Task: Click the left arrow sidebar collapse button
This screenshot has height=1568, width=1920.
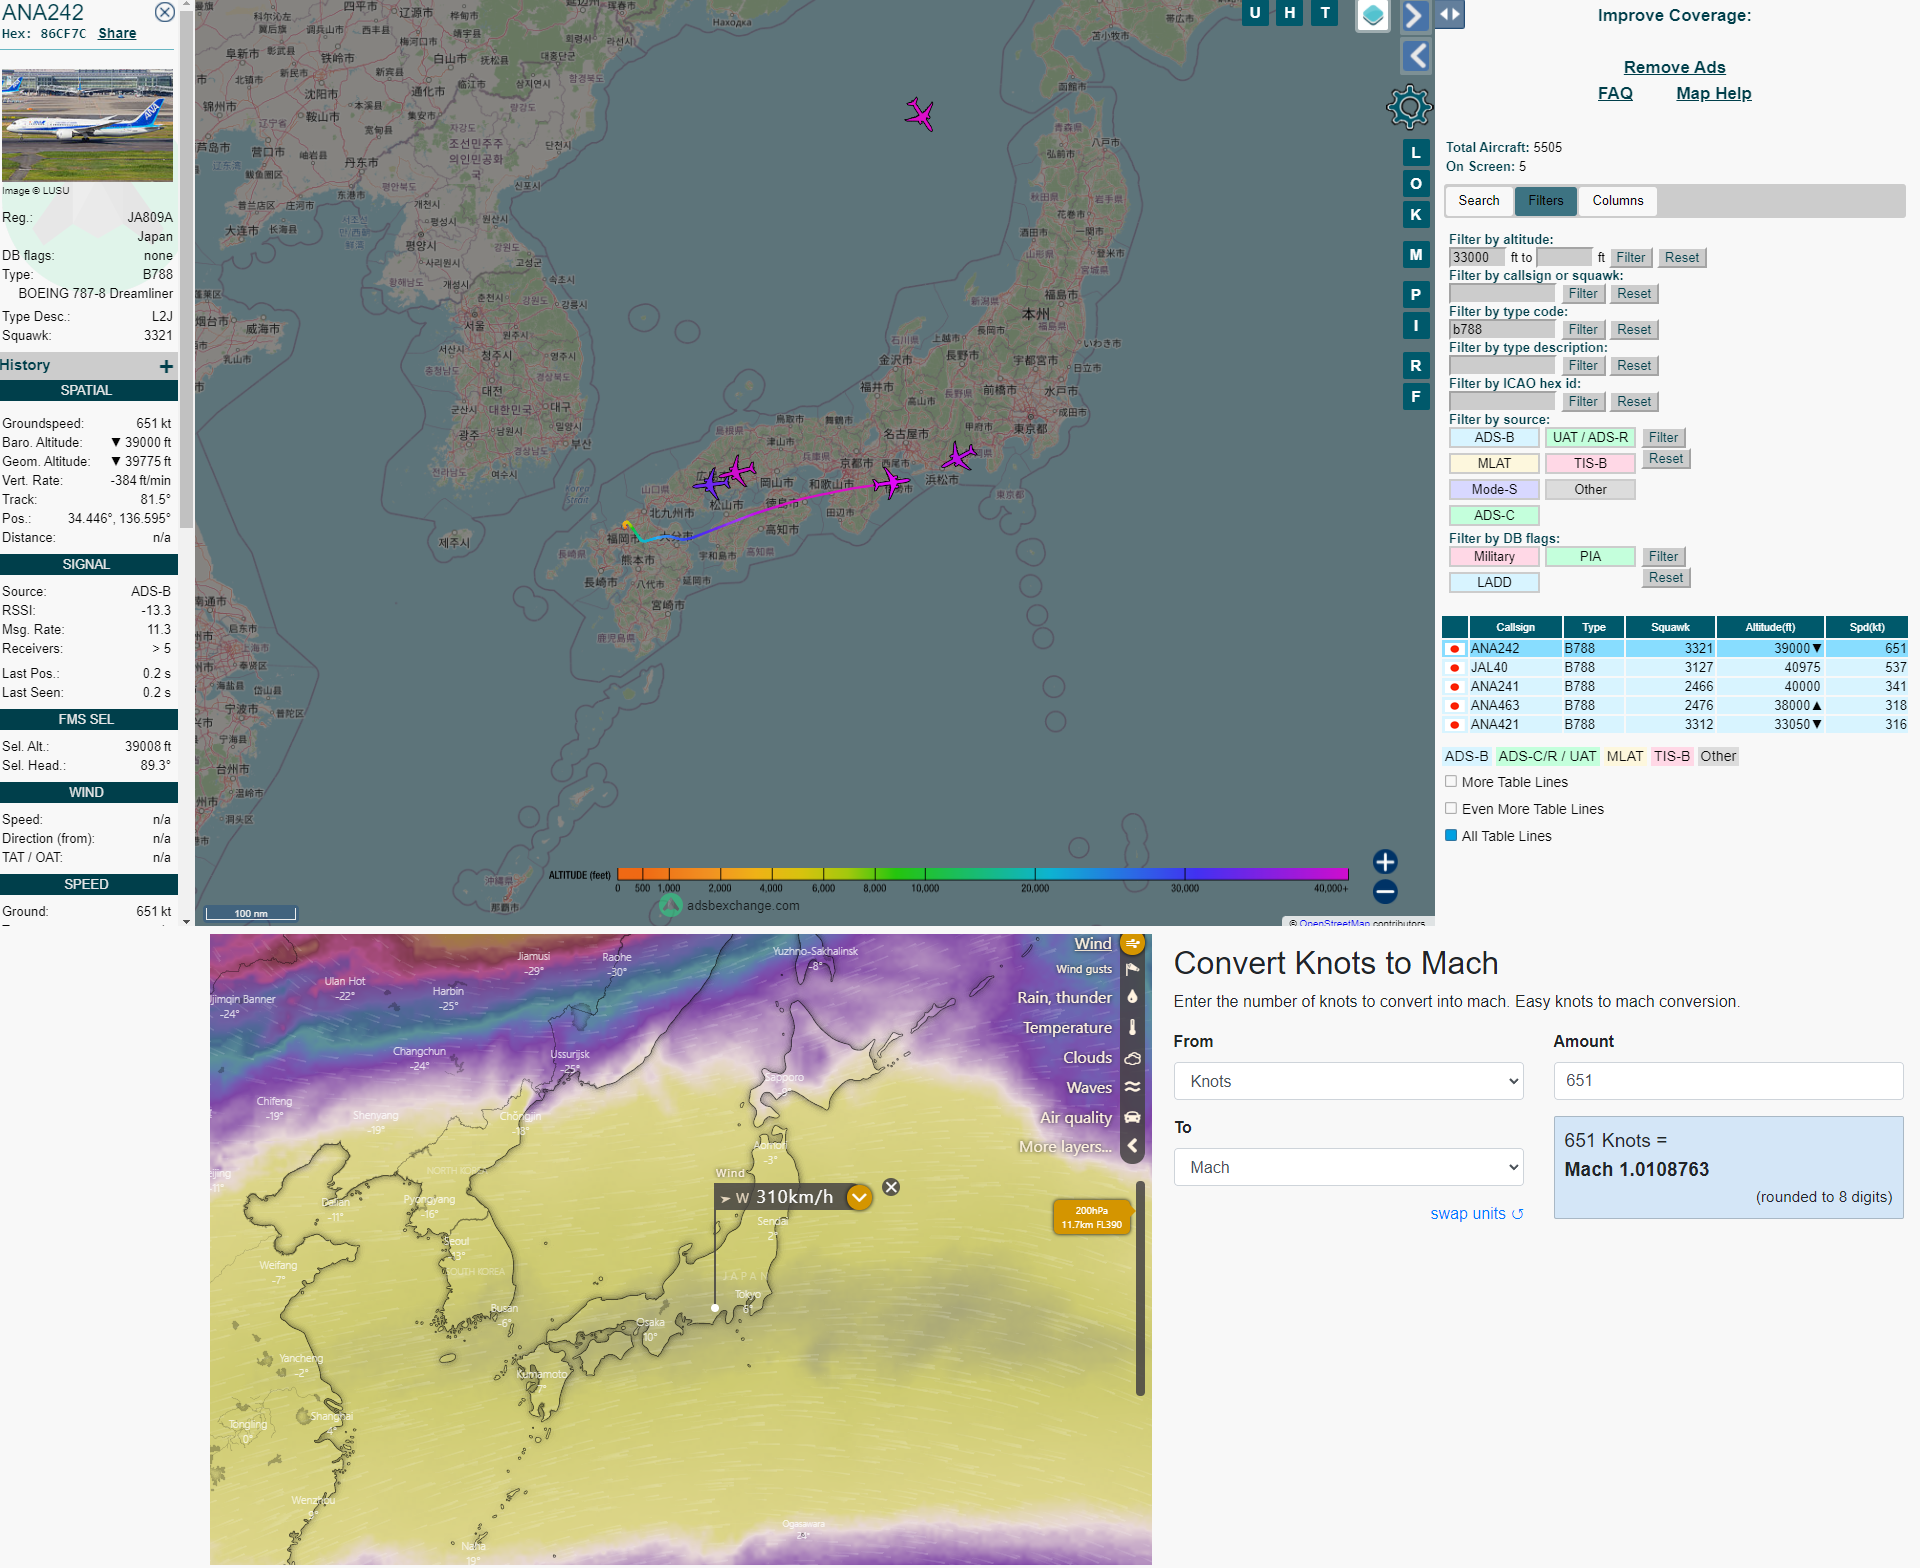Action: [x=1416, y=56]
